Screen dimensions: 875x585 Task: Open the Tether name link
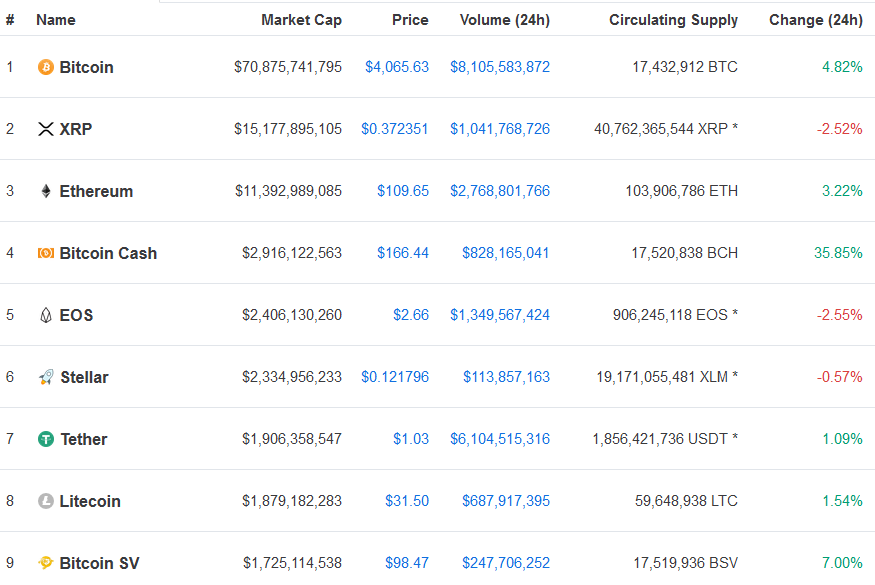point(84,439)
